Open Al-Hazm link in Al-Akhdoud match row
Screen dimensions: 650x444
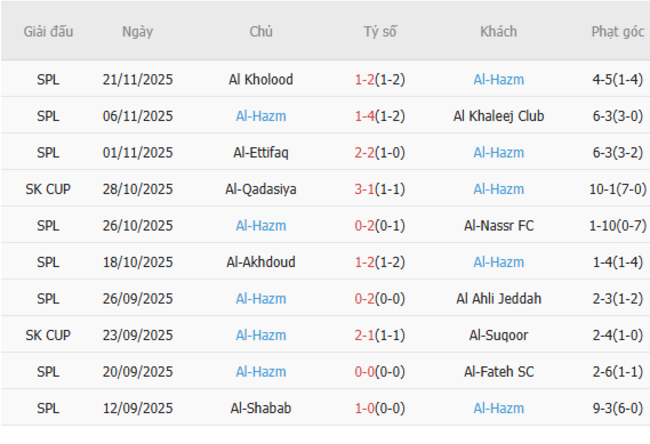click(498, 262)
